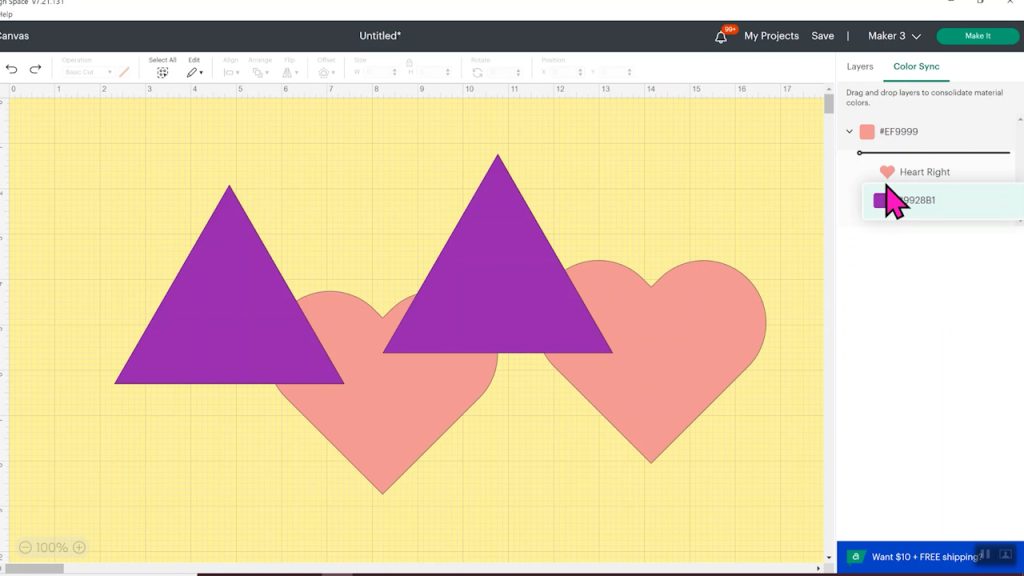Open the Maker 3 machine dropdown
The image size is (1024, 576).
click(894, 36)
